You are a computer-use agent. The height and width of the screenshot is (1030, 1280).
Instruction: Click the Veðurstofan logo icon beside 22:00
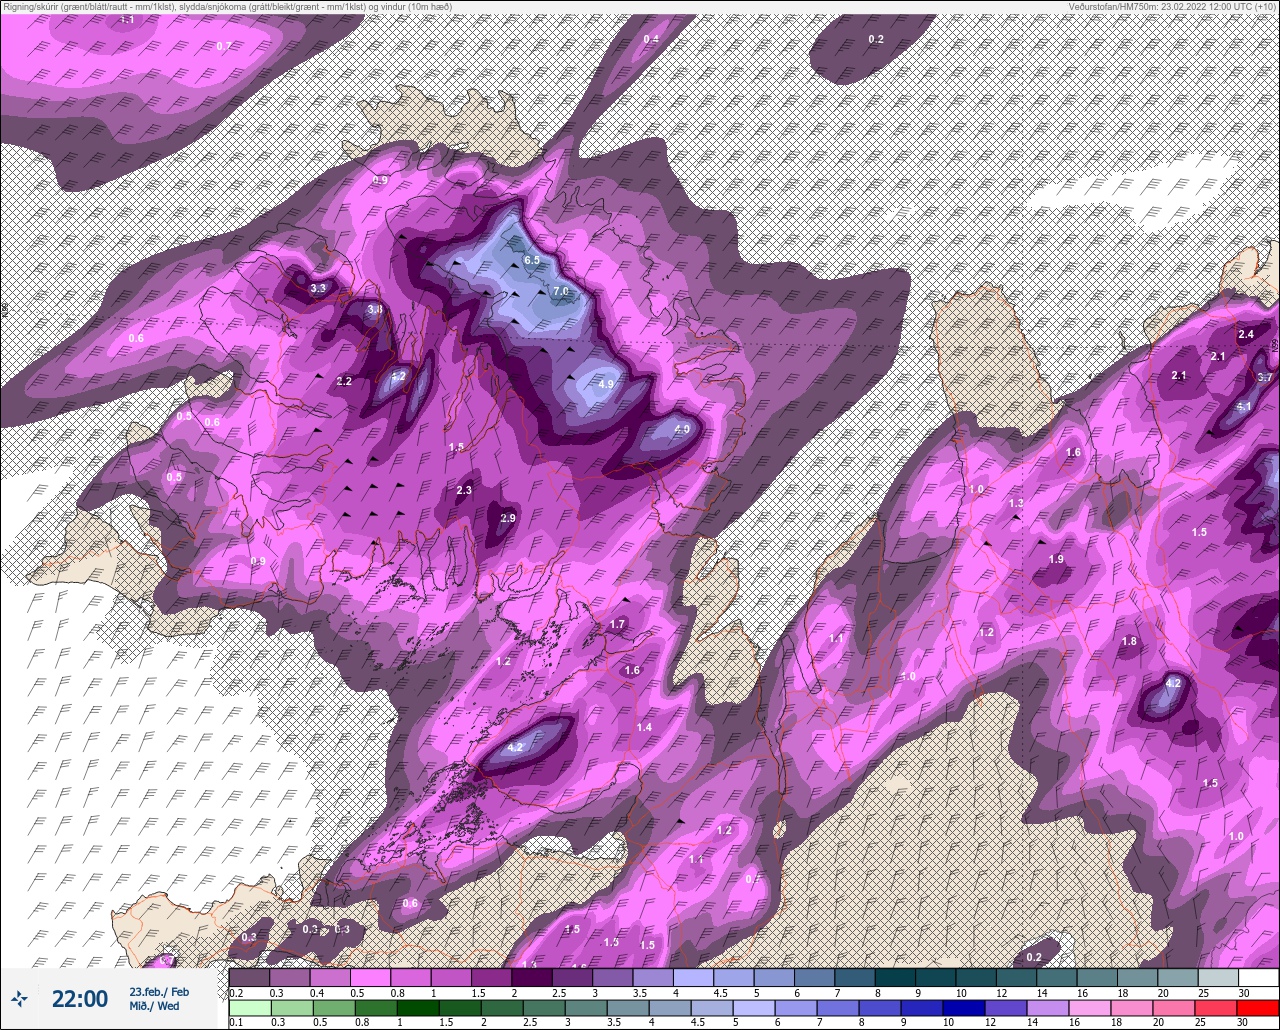[x=20, y=998]
